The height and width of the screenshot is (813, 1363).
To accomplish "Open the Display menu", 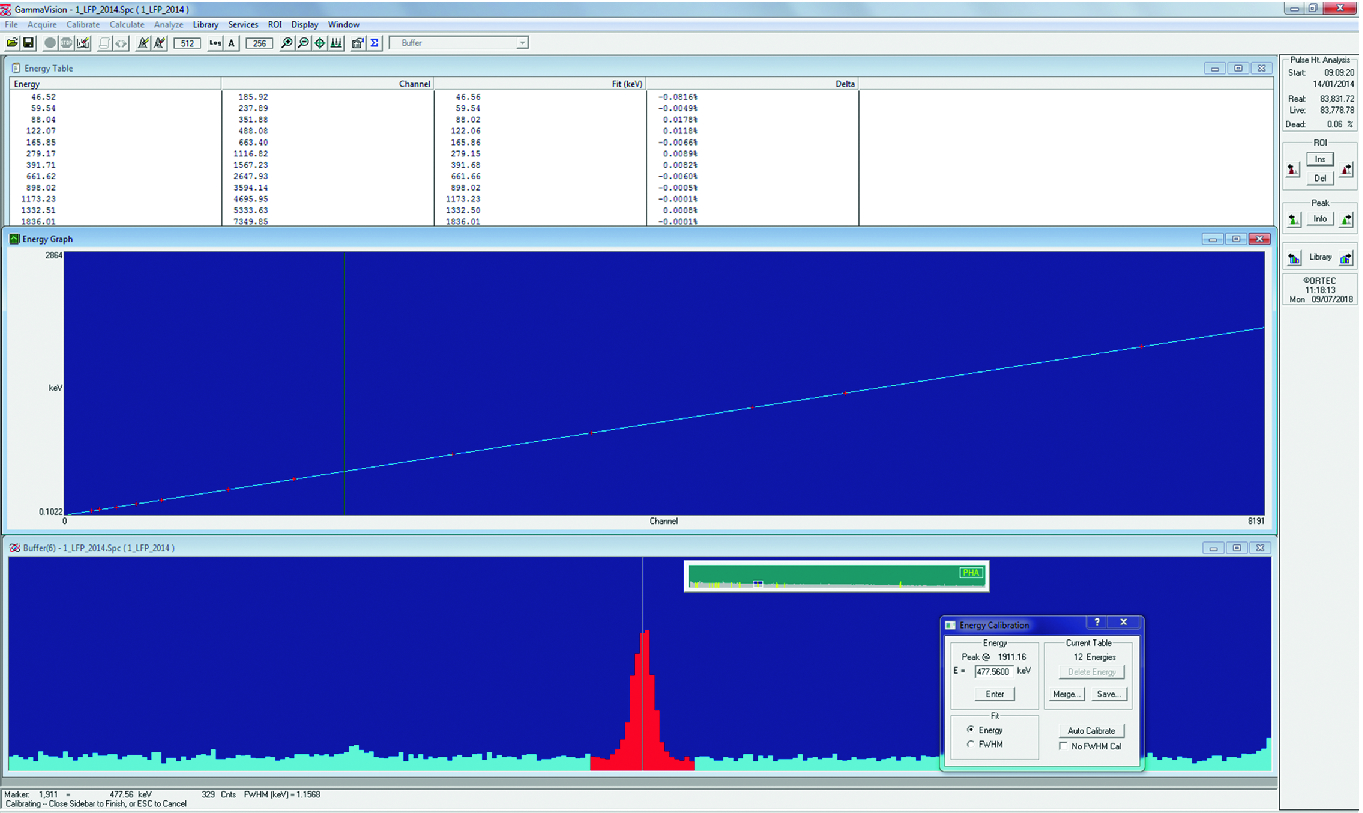I will click(305, 24).
